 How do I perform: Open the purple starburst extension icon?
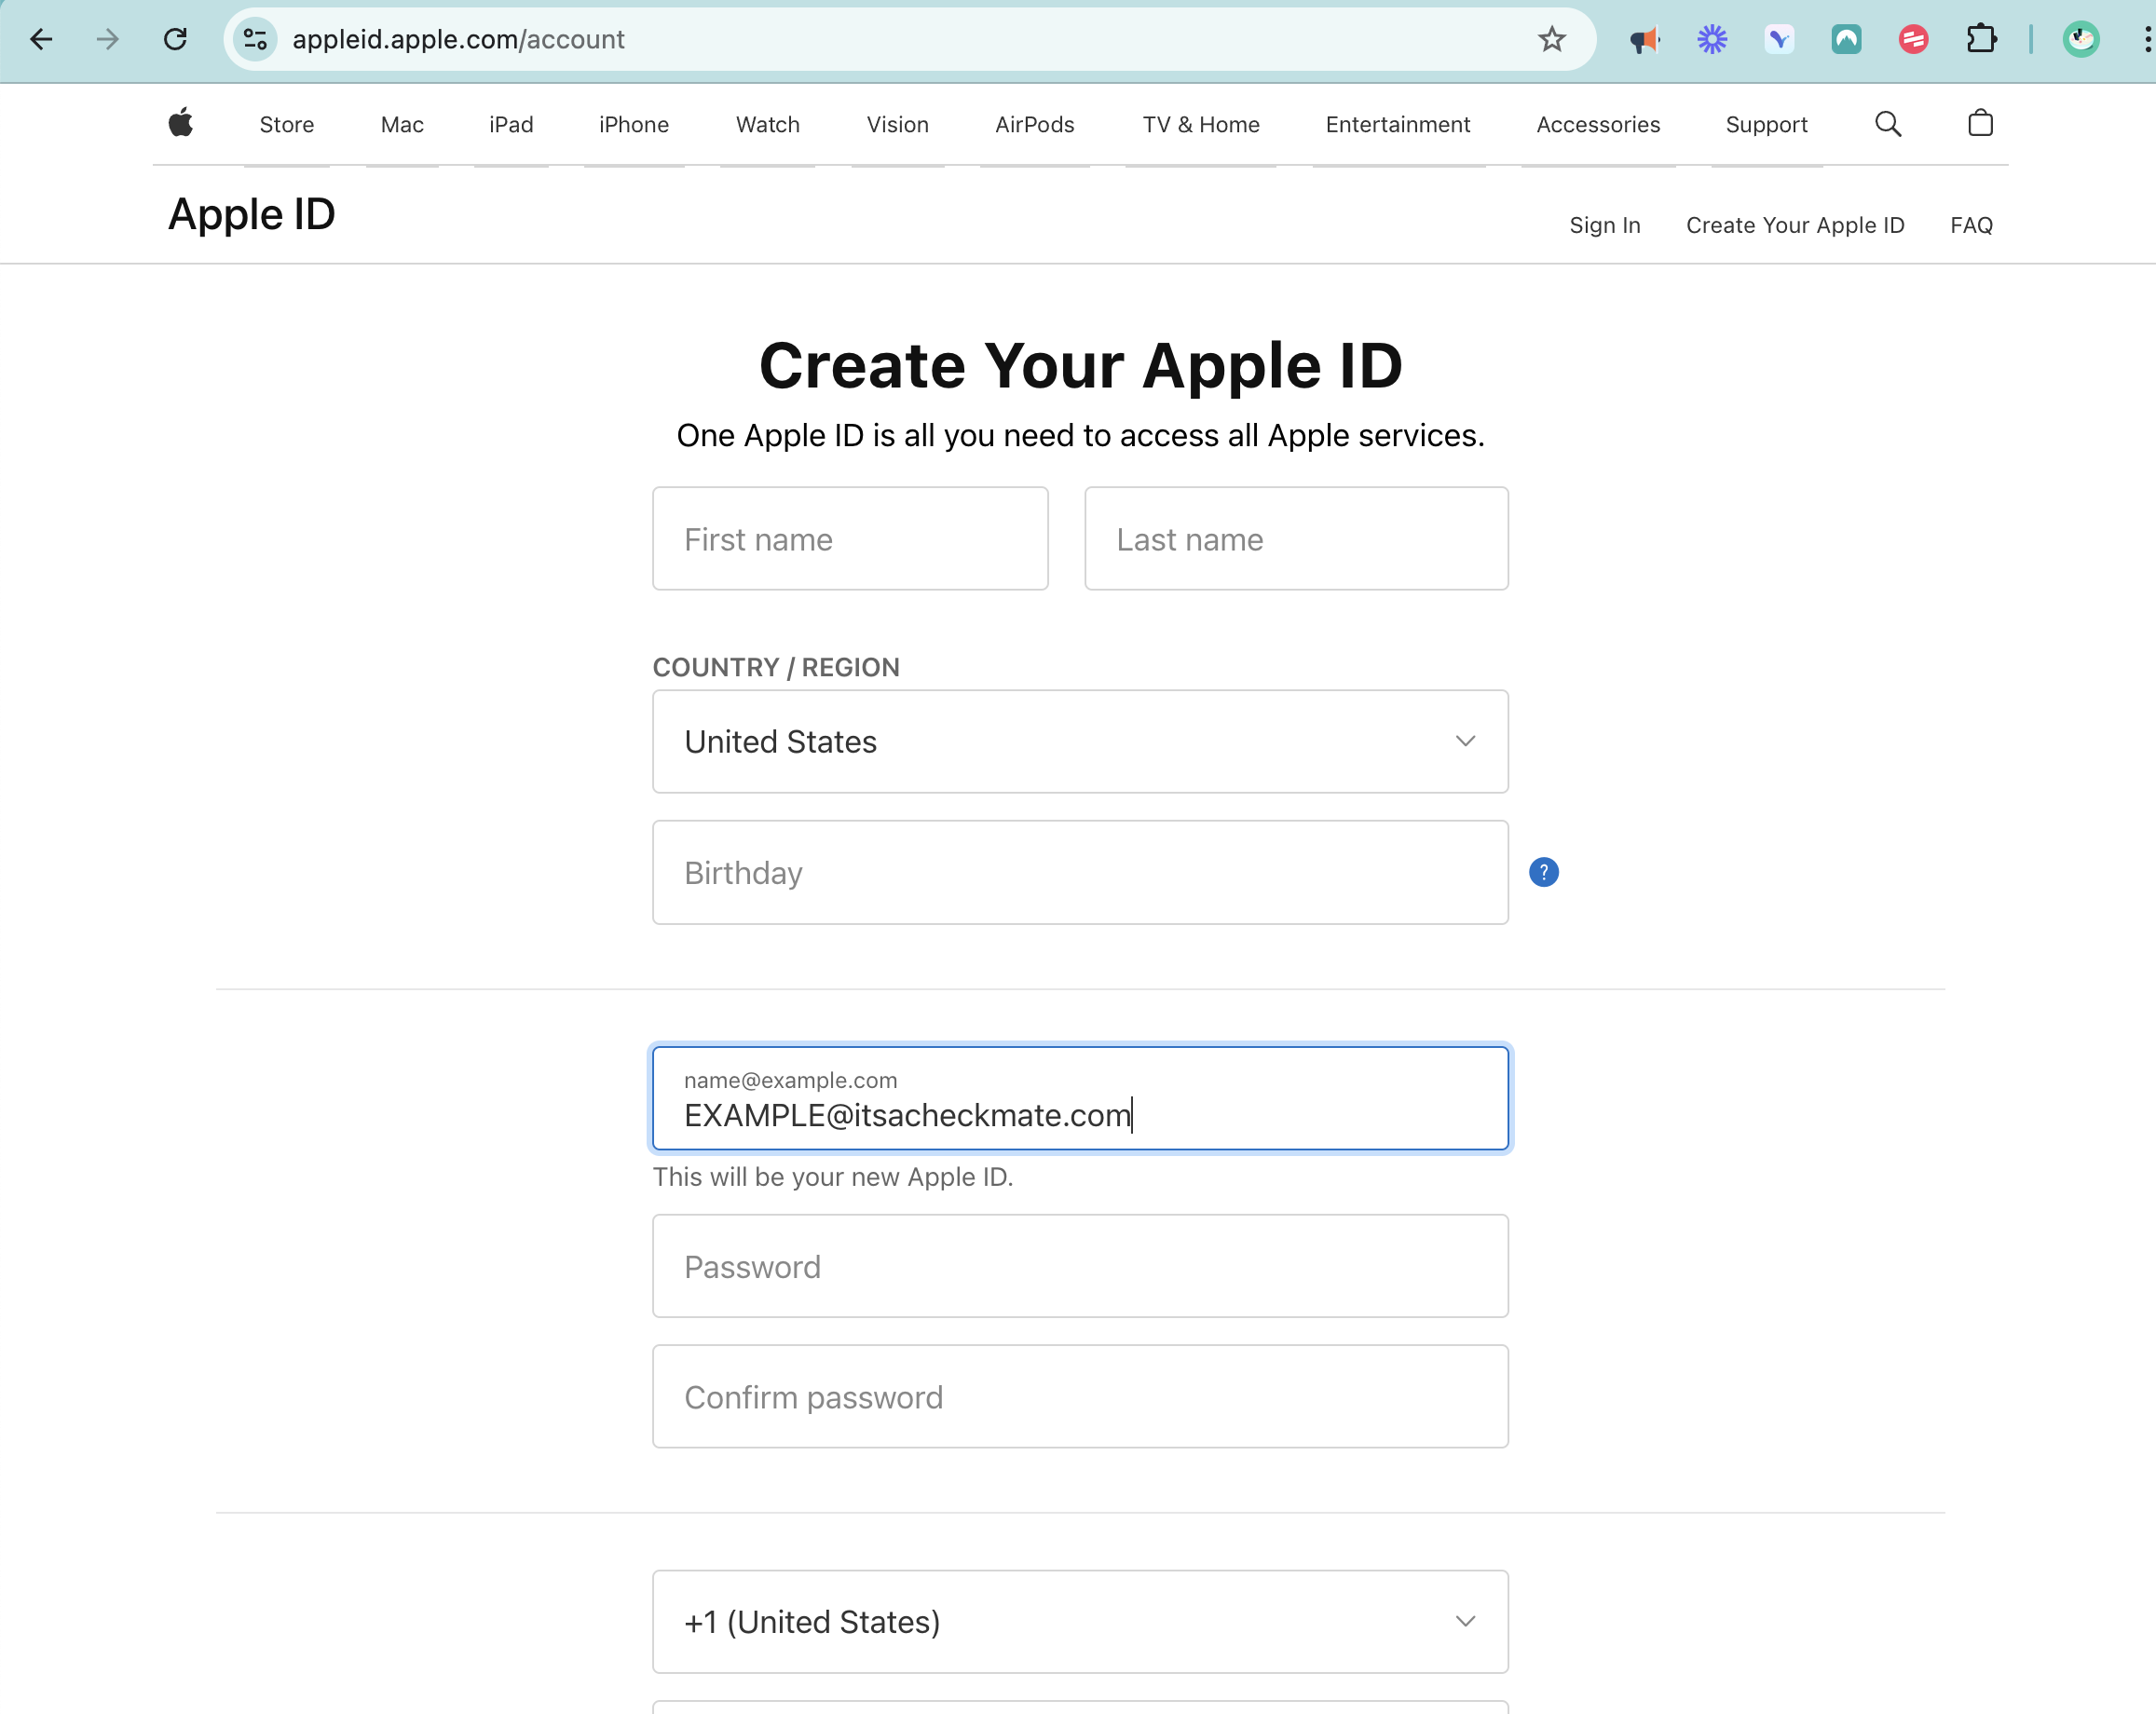(1712, 39)
